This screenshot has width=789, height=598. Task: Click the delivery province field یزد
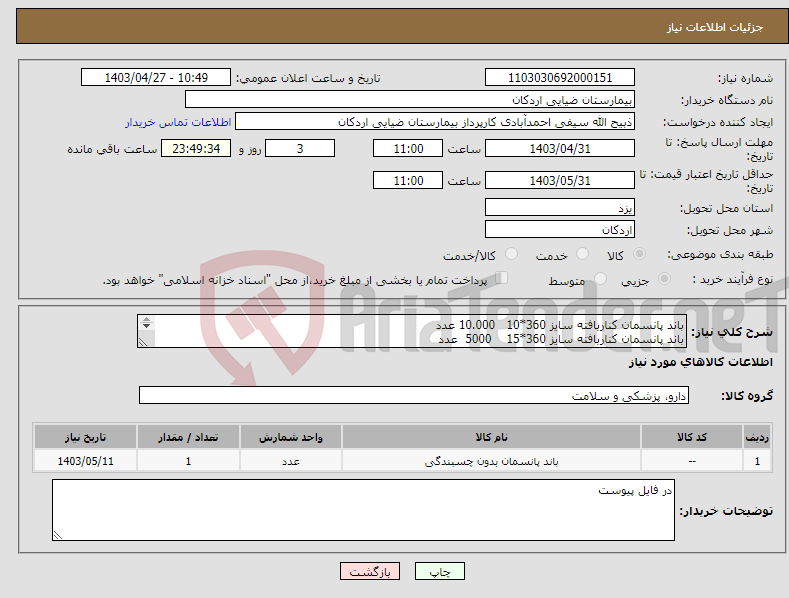(x=560, y=207)
